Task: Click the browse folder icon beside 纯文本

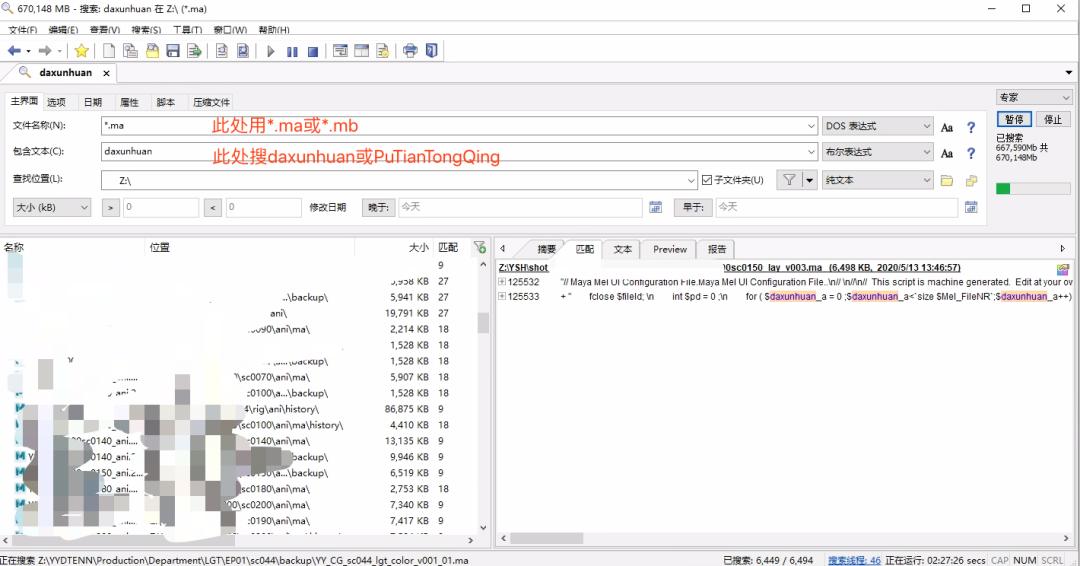Action: coord(947,180)
